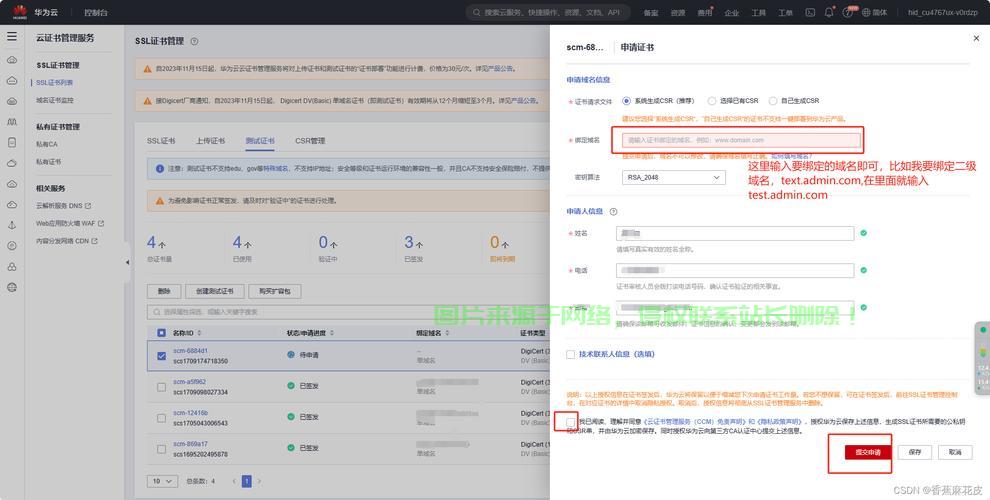
Task: Open the help question-mark icon in the header
Action: [x=847, y=12]
